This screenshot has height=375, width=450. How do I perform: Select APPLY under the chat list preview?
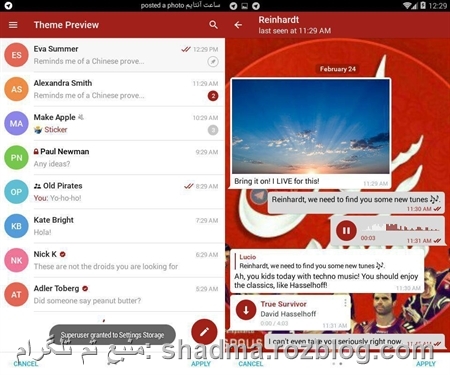pyautogui.click(x=201, y=364)
